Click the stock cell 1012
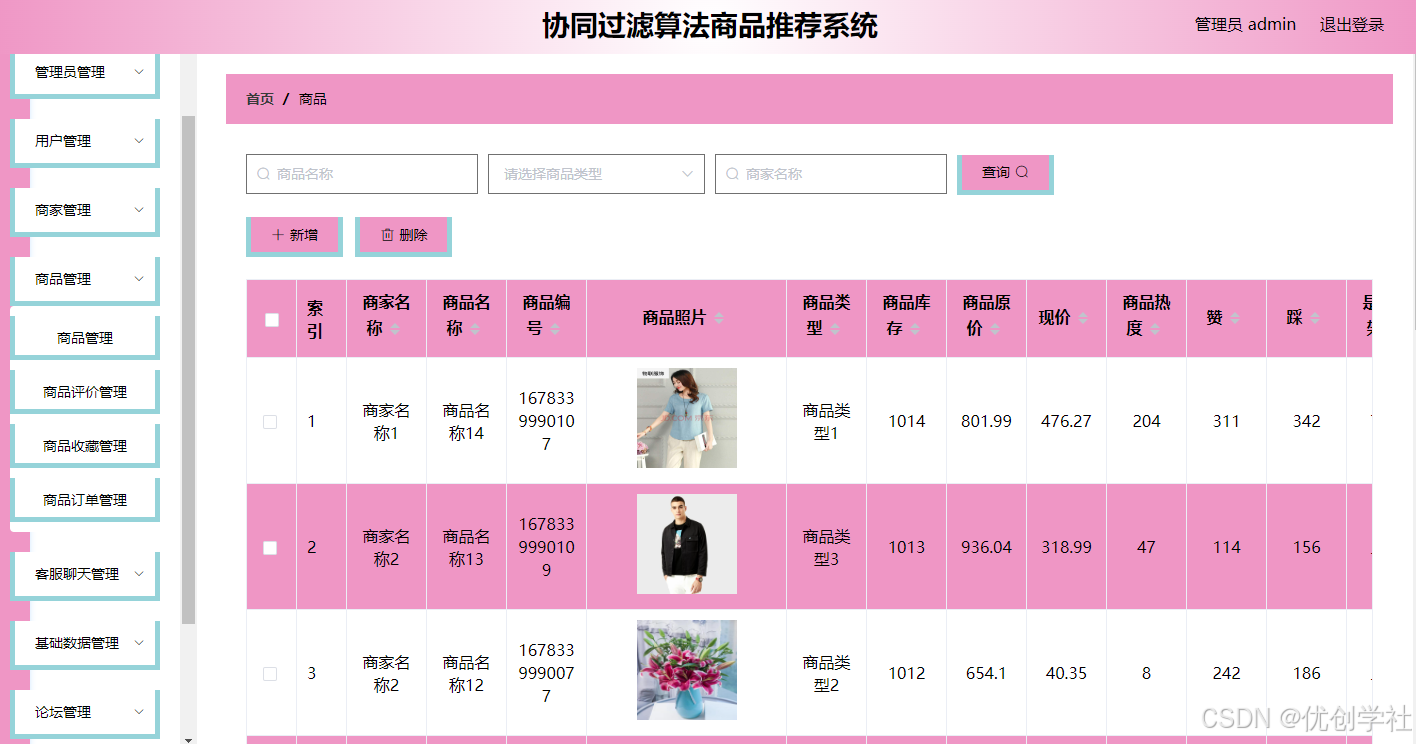Image resolution: width=1416 pixels, height=744 pixels. (907, 673)
